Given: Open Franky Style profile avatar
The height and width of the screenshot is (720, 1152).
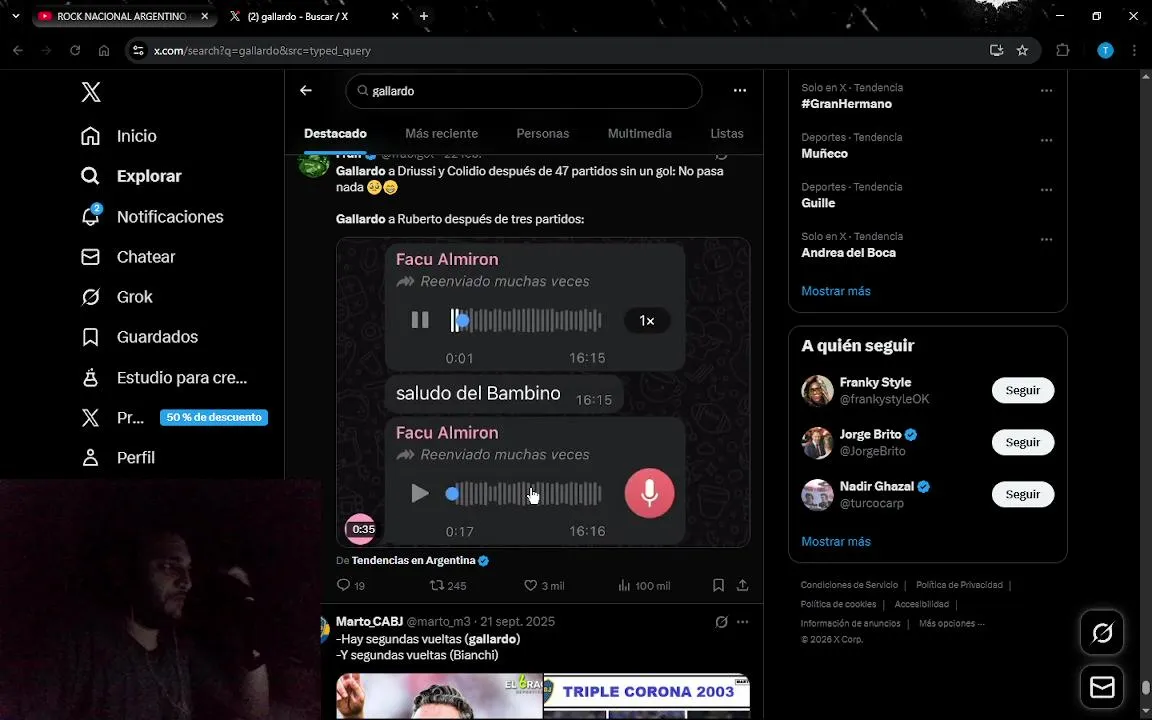Looking at the screenshot, I should pos(817,391).
